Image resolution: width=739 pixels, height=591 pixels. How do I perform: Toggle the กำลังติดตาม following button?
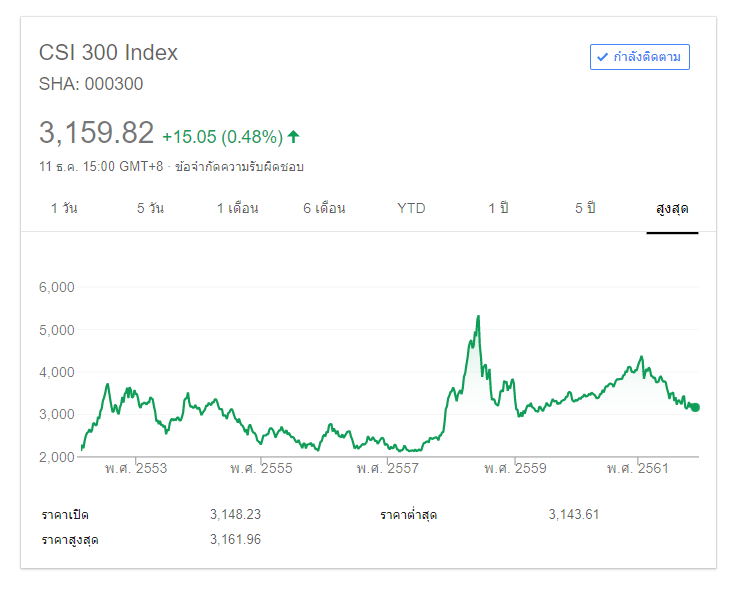tap(640, 57)
